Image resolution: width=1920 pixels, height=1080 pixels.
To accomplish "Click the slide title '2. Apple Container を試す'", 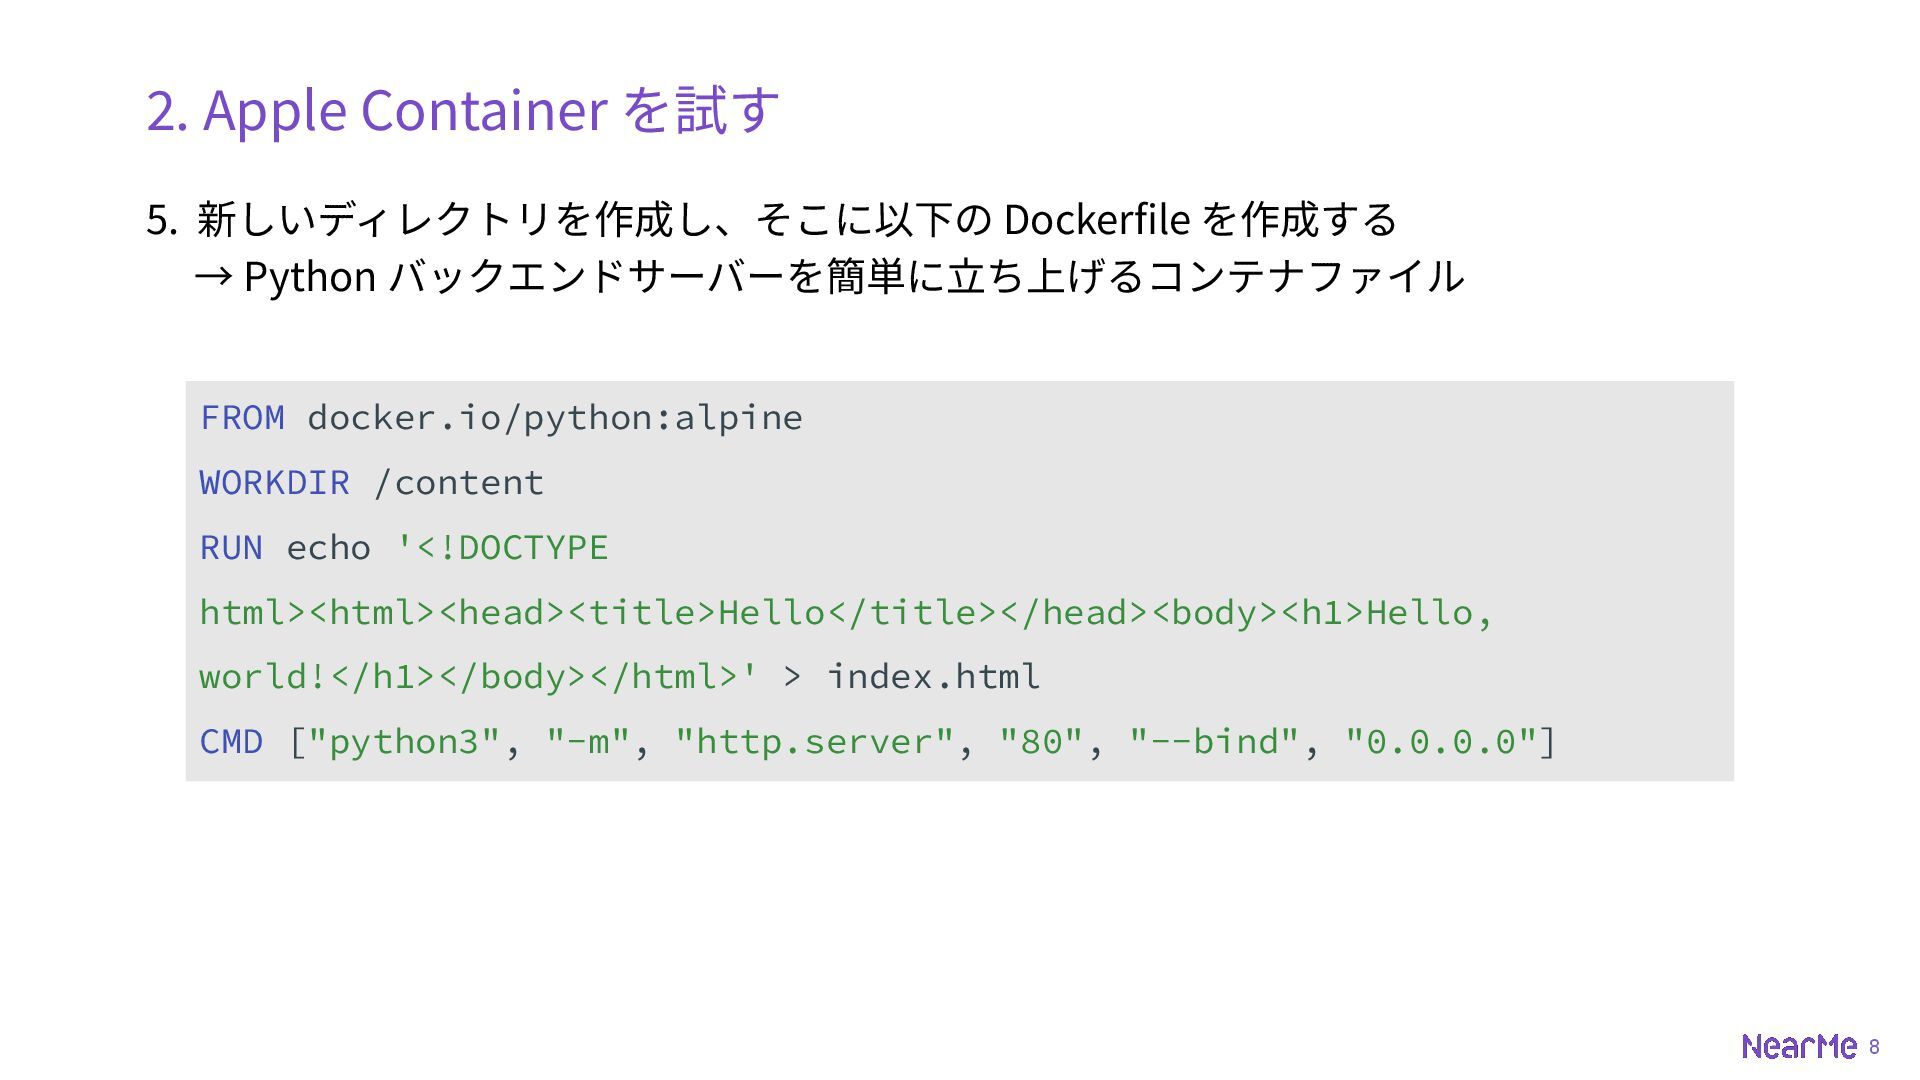I will [x=462, y=110].
